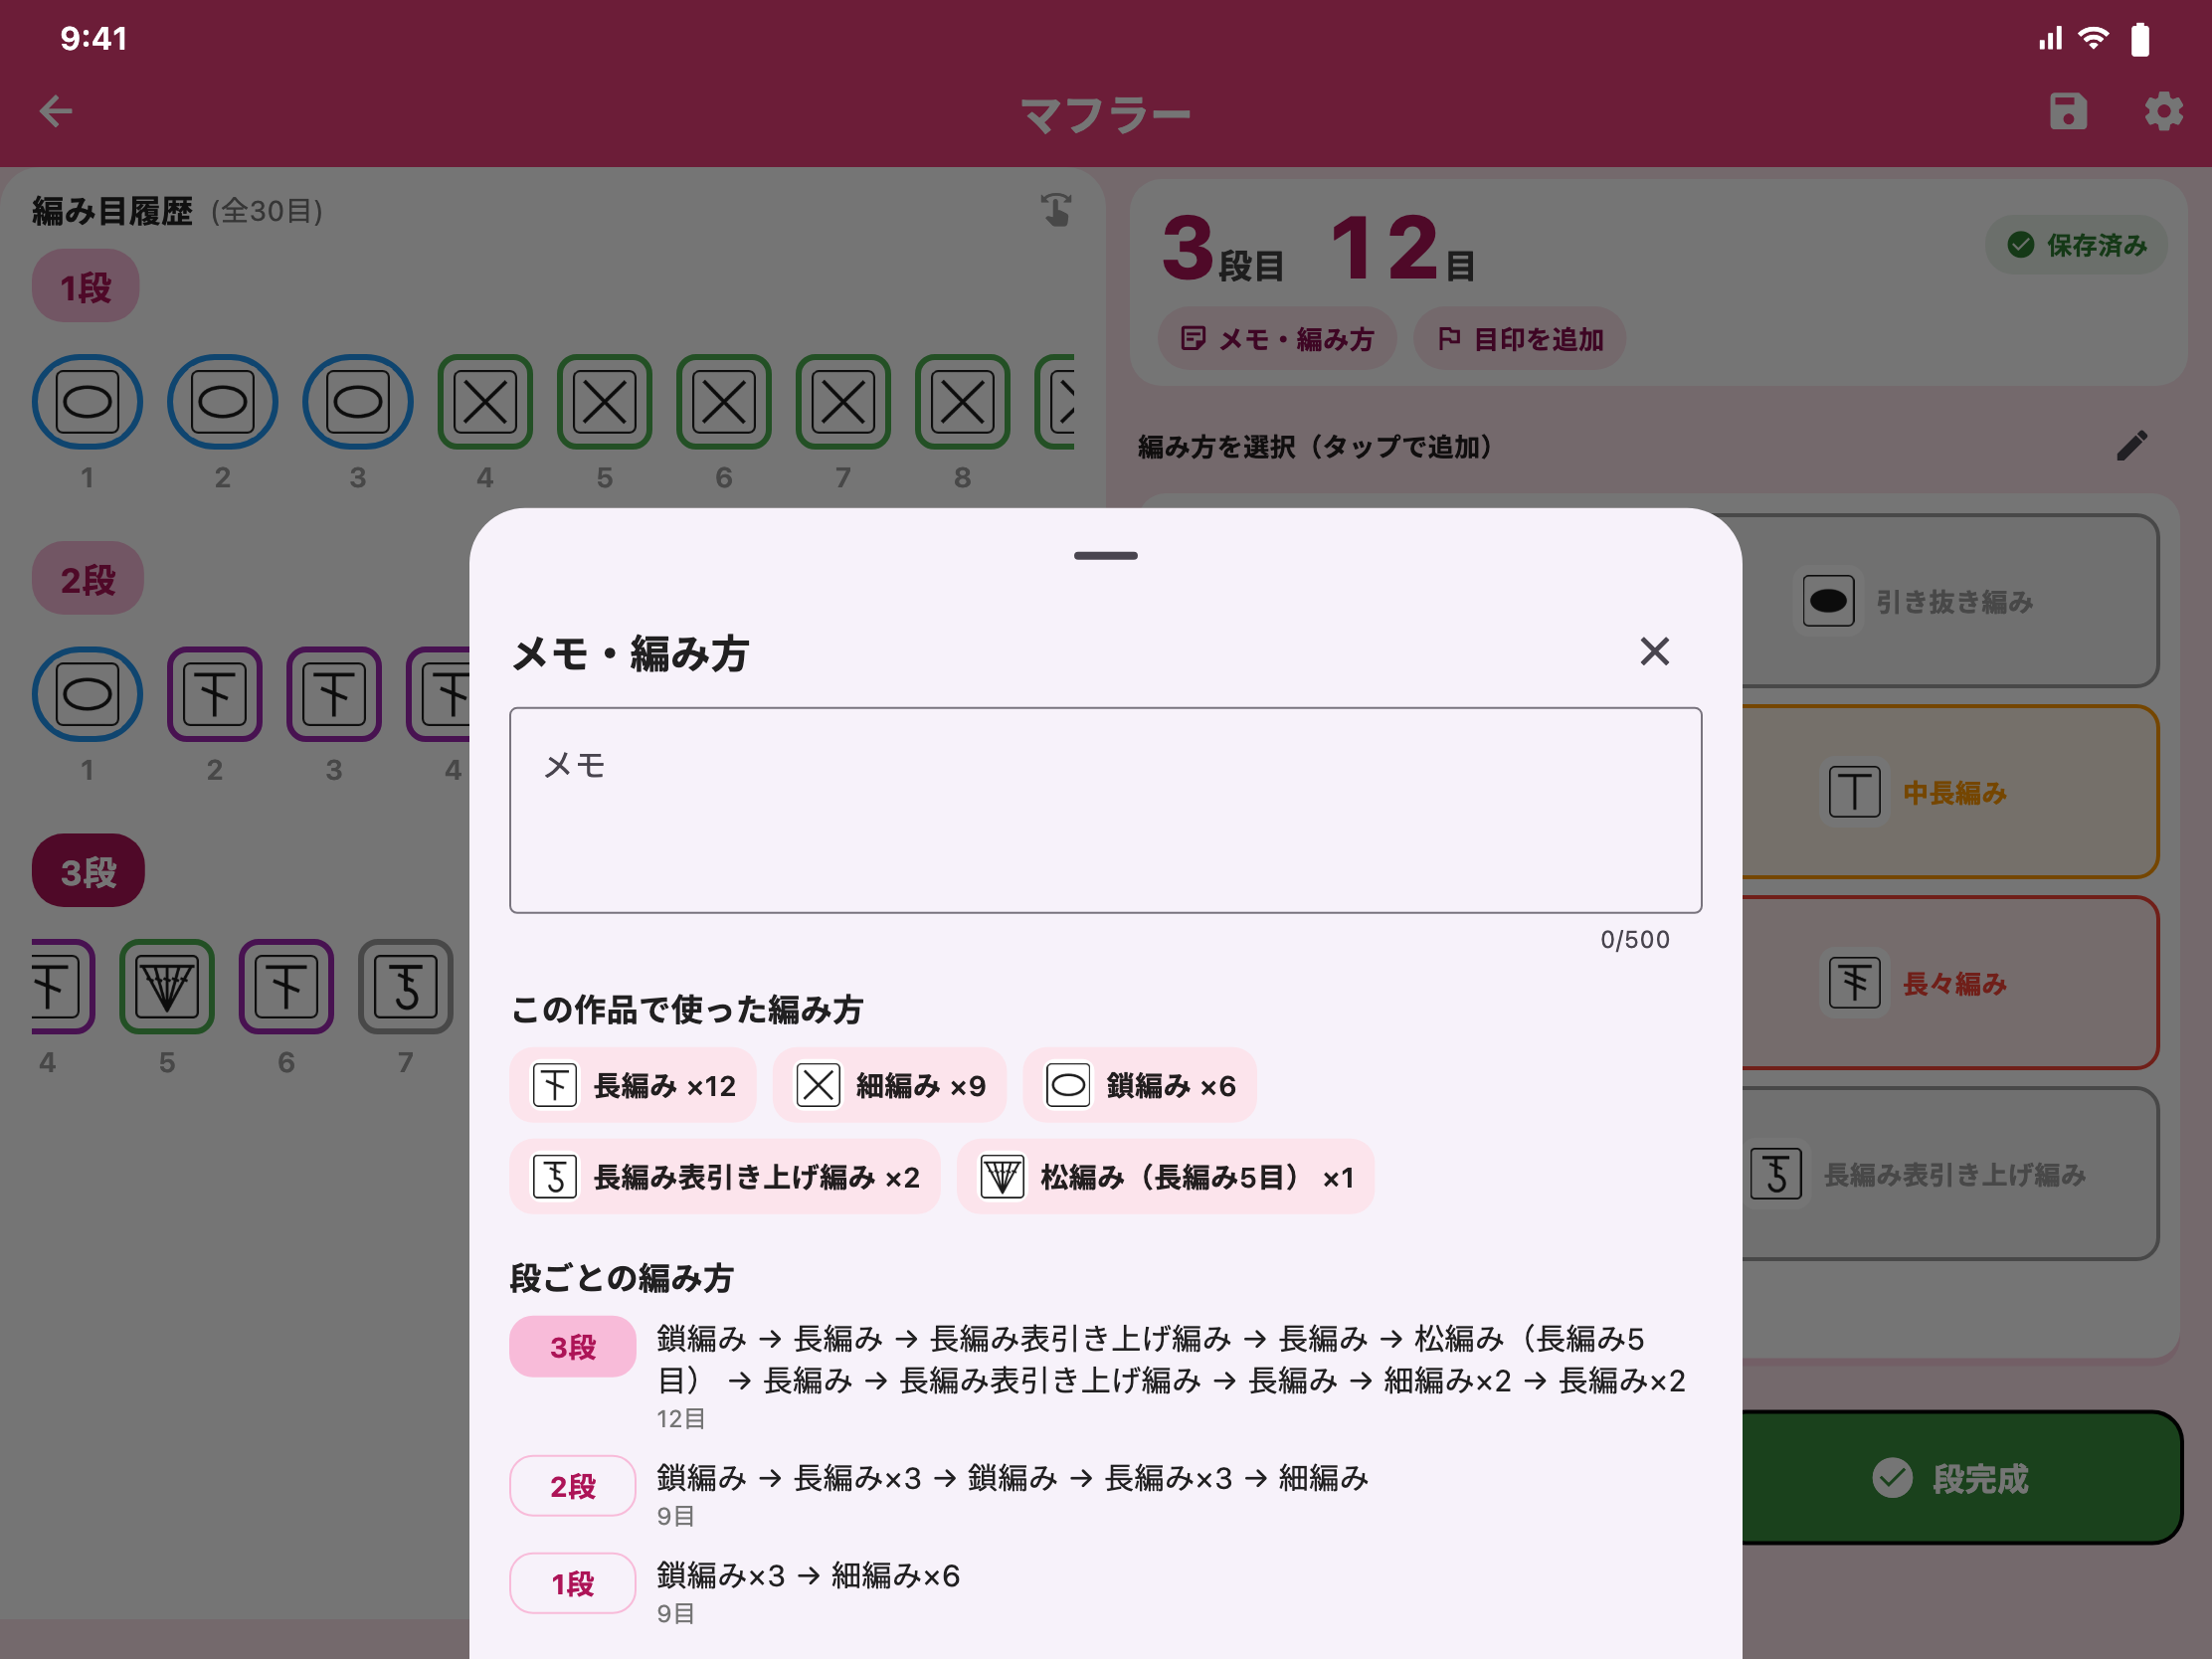Select chain stitch 1 in row 2
Image resolution: width=2212 pixels, height=1659 pixels.
87,694
